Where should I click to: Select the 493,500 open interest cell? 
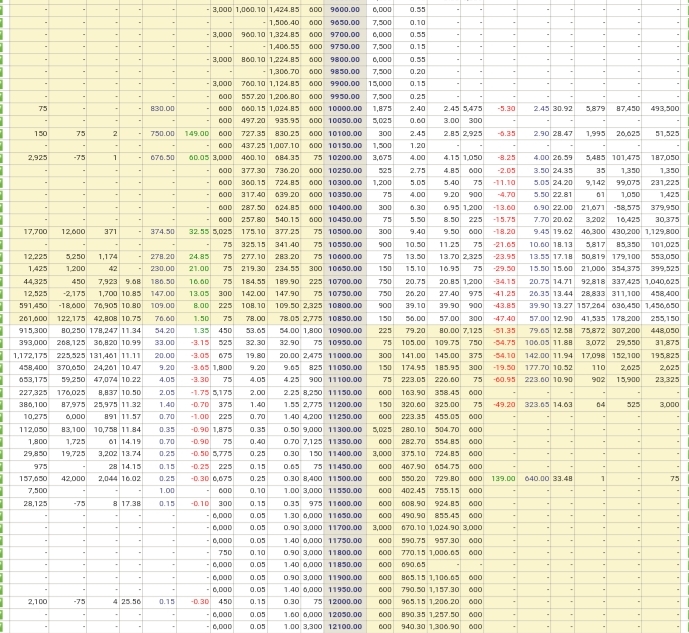click(665, 109)
